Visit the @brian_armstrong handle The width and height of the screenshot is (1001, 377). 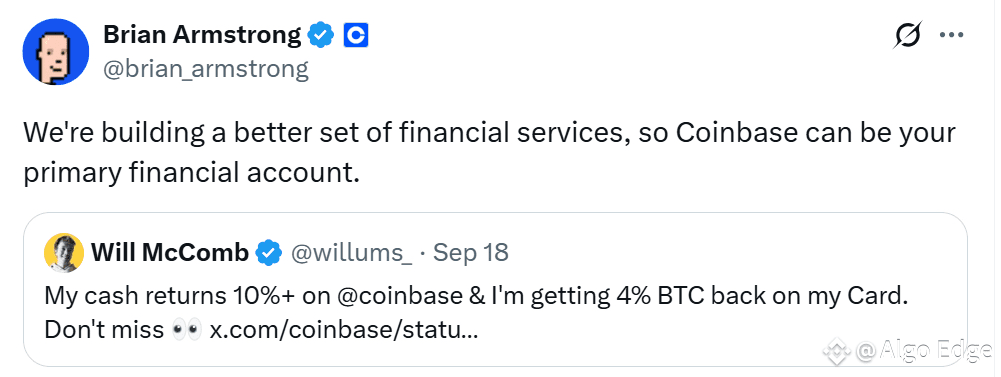(206, 68)
